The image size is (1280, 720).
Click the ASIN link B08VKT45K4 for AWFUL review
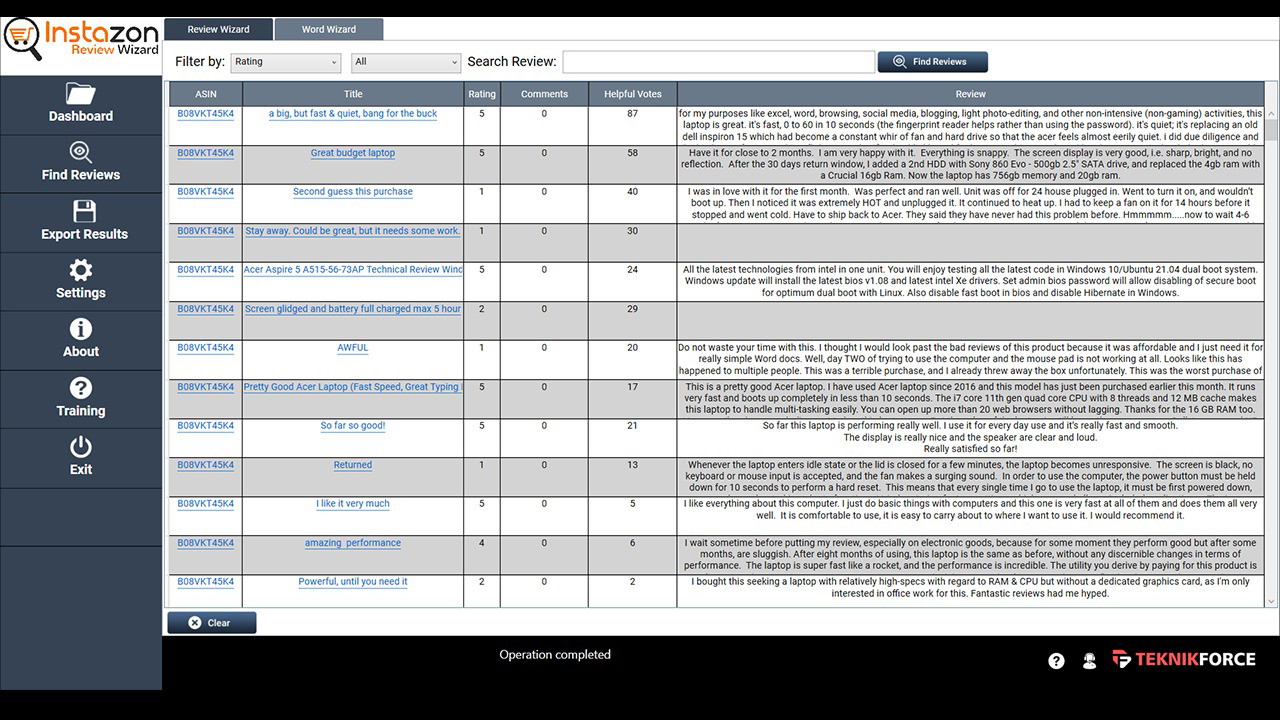pos(204,347)
